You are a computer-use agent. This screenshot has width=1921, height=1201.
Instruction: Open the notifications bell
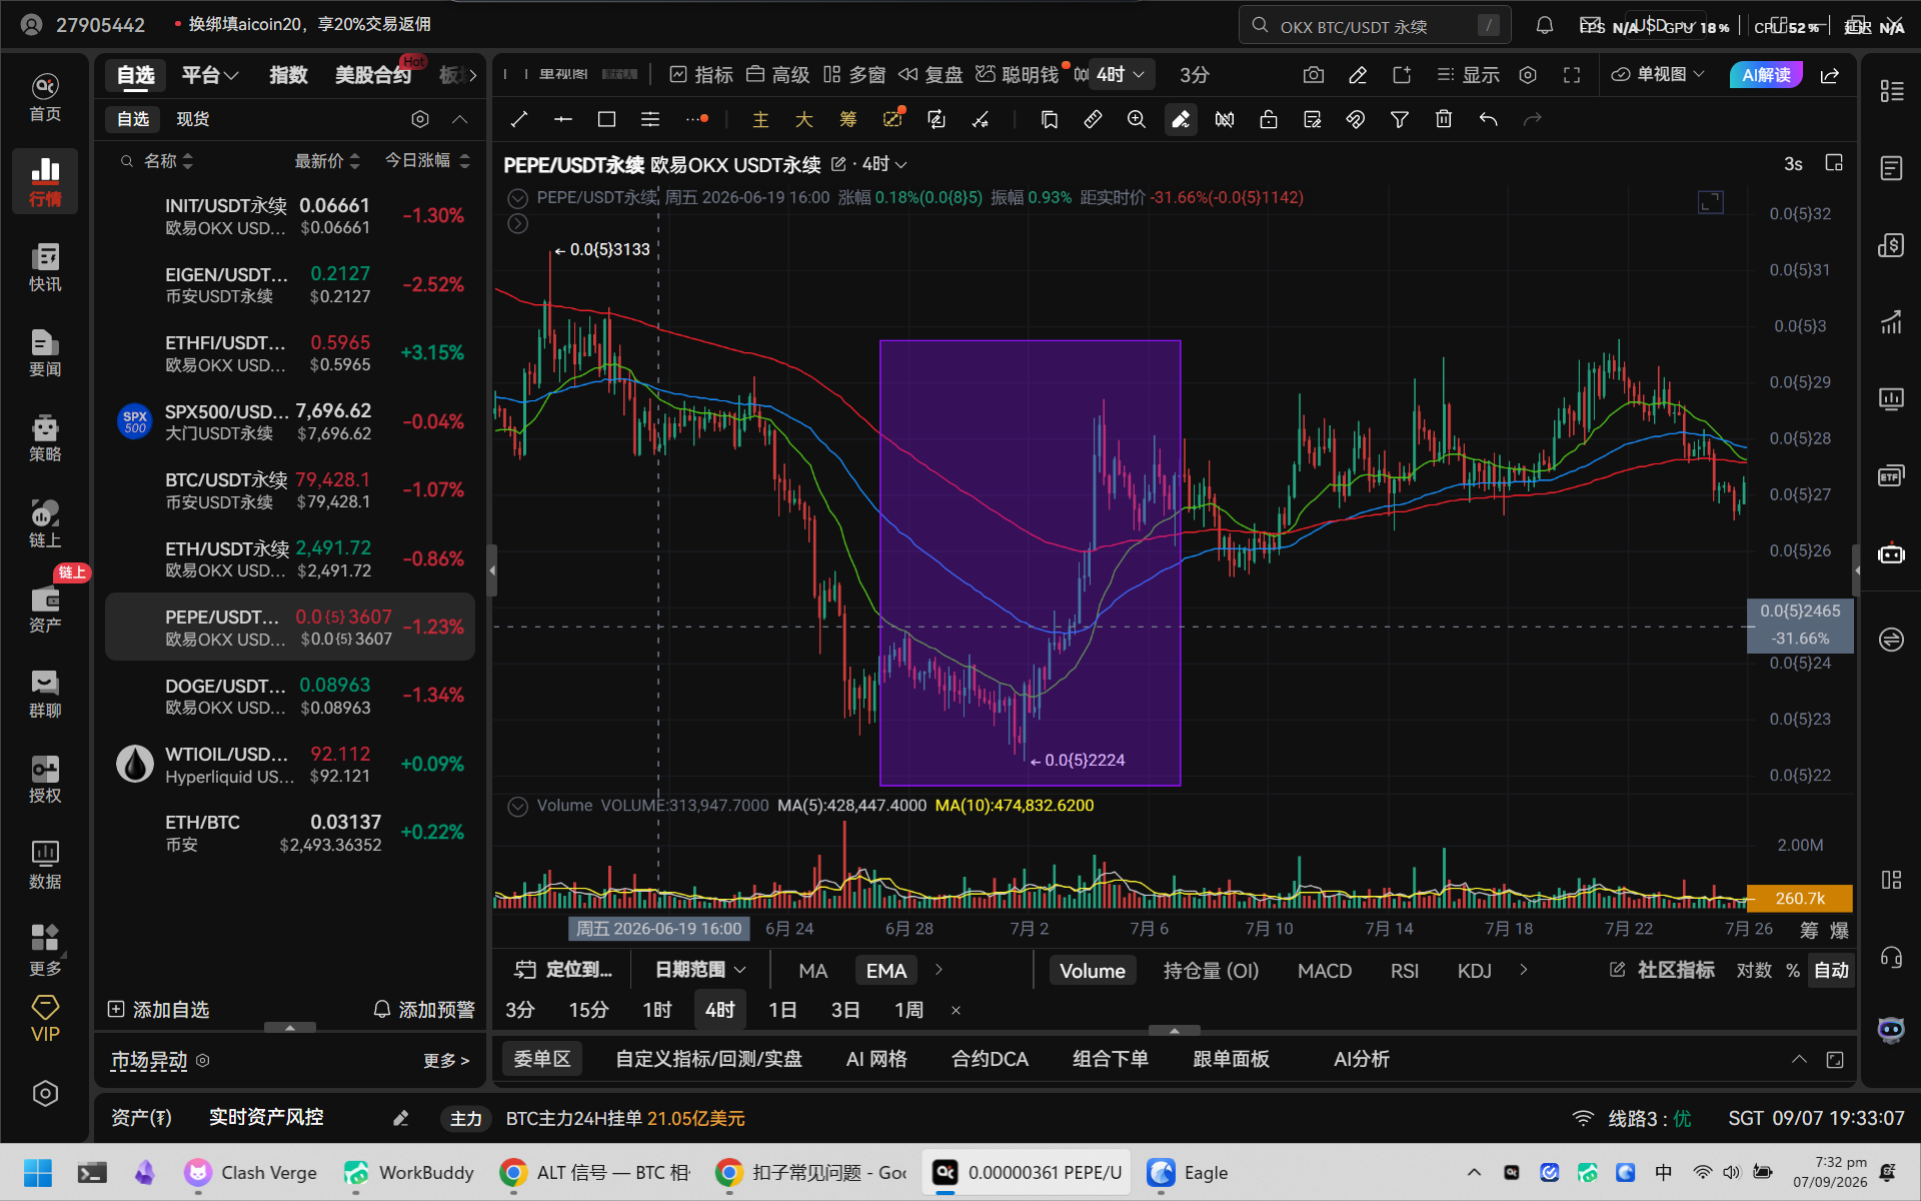tap(1545, 26)
